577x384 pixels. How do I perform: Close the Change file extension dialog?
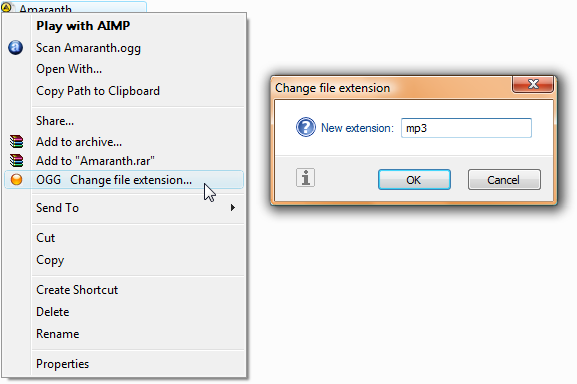pos(533,84)
